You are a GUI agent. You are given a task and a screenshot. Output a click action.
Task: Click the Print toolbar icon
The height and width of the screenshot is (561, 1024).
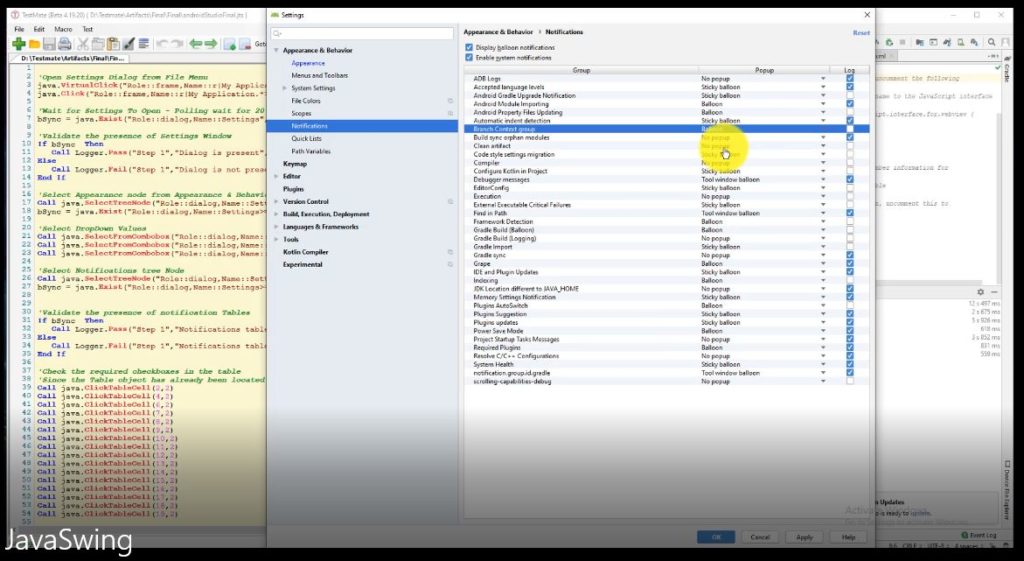pyautogui.click(x=65, y=44)
